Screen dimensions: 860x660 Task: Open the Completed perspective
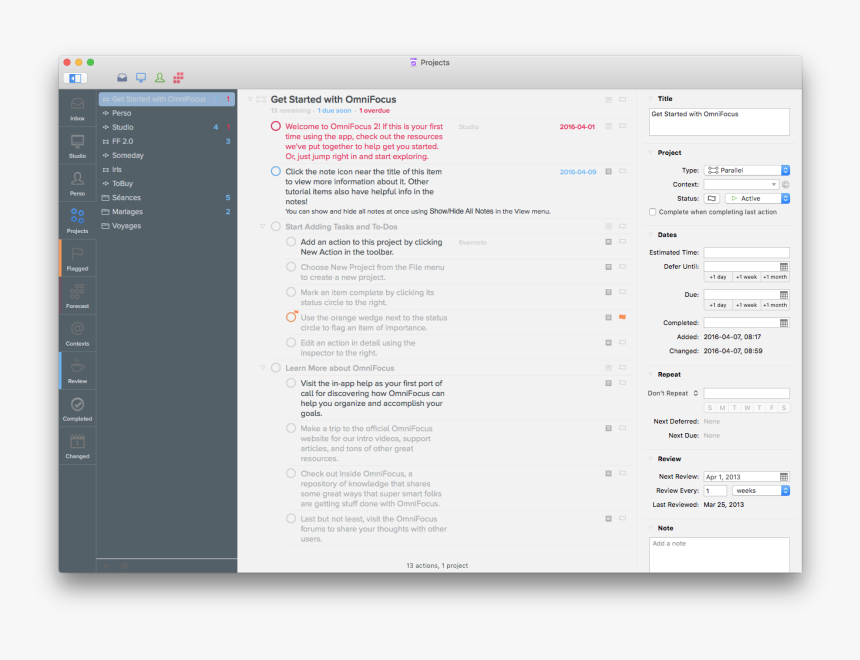pos(77,408)
